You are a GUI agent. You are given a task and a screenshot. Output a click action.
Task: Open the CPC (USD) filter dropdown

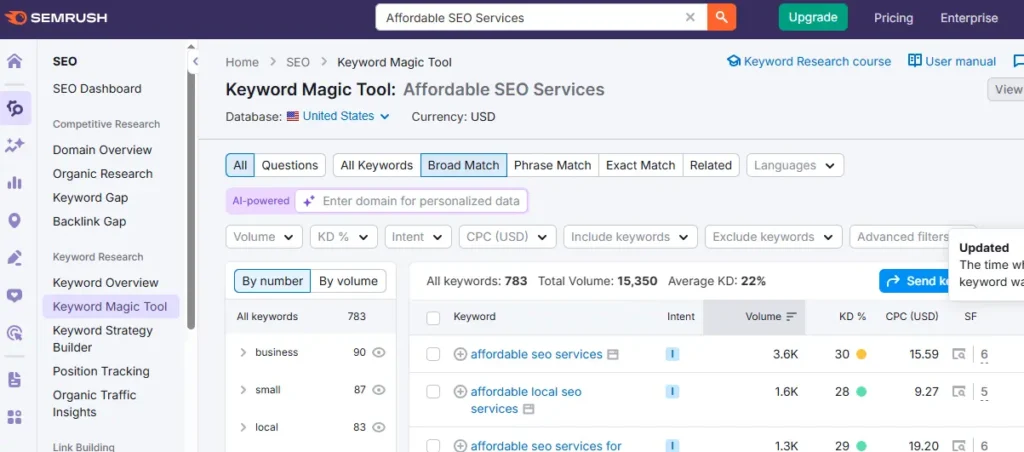[507, 237]
